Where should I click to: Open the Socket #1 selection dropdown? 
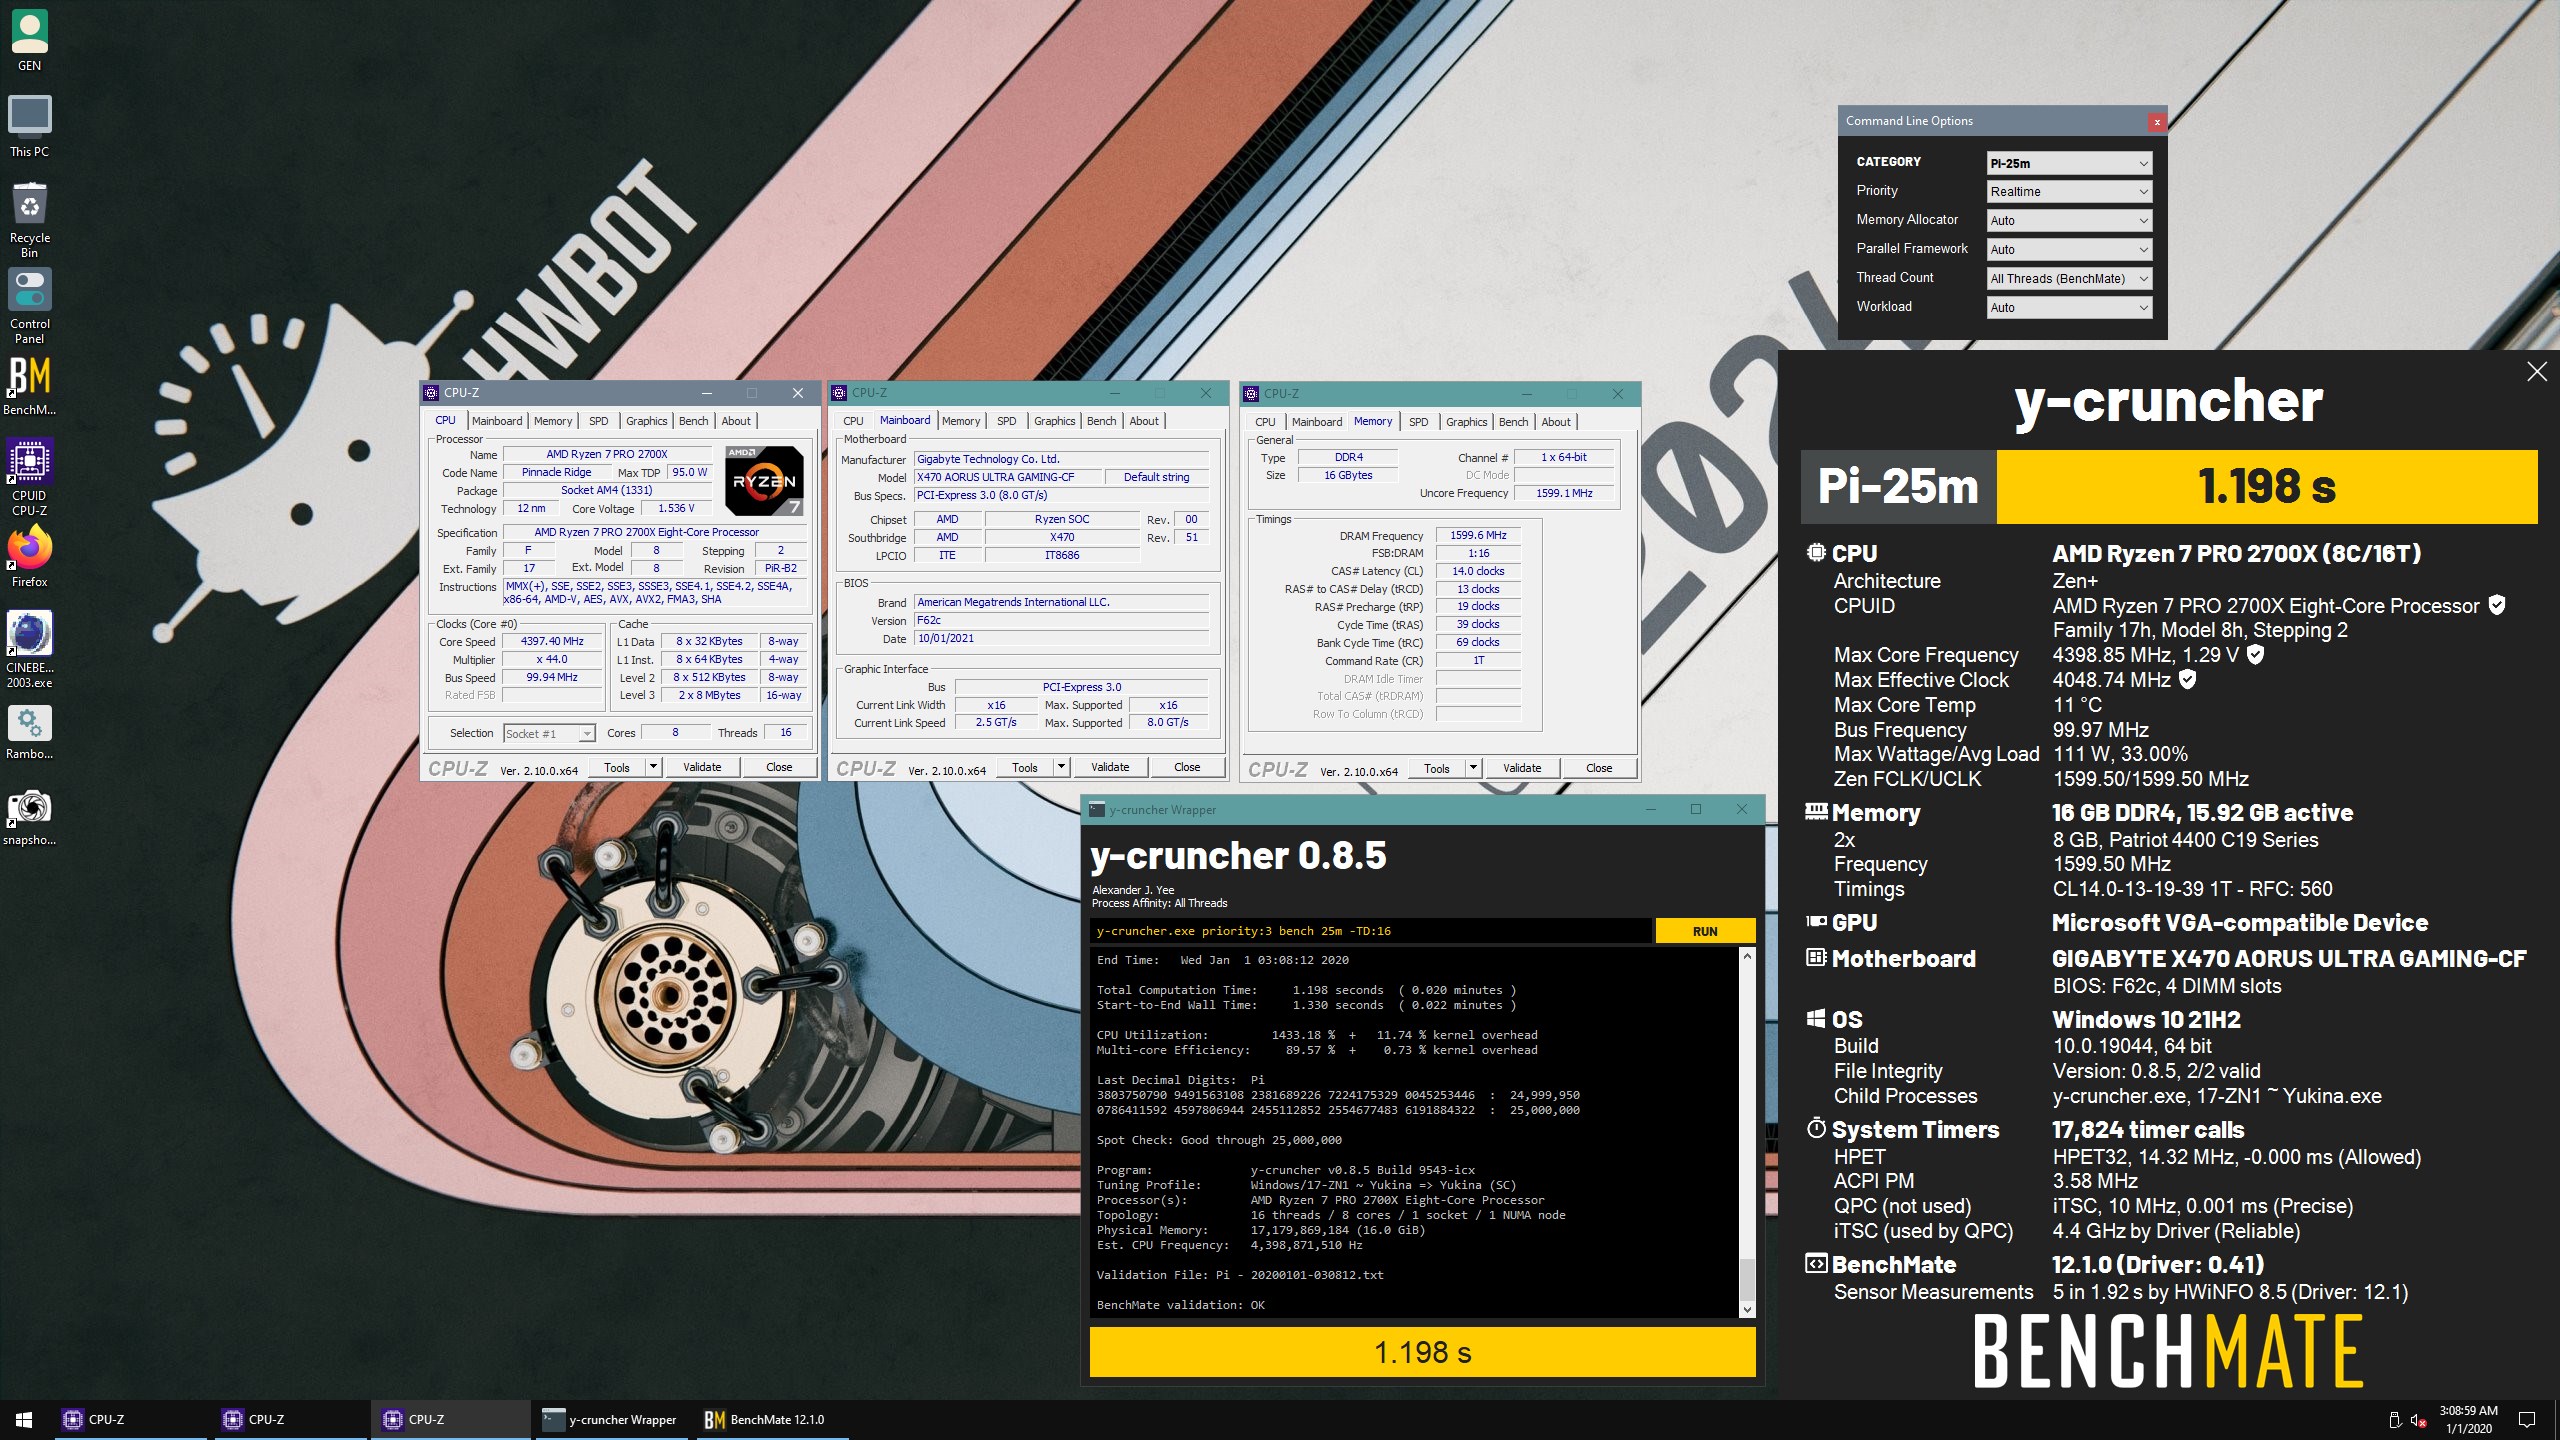pyautogui.click(x=549, y=733)
